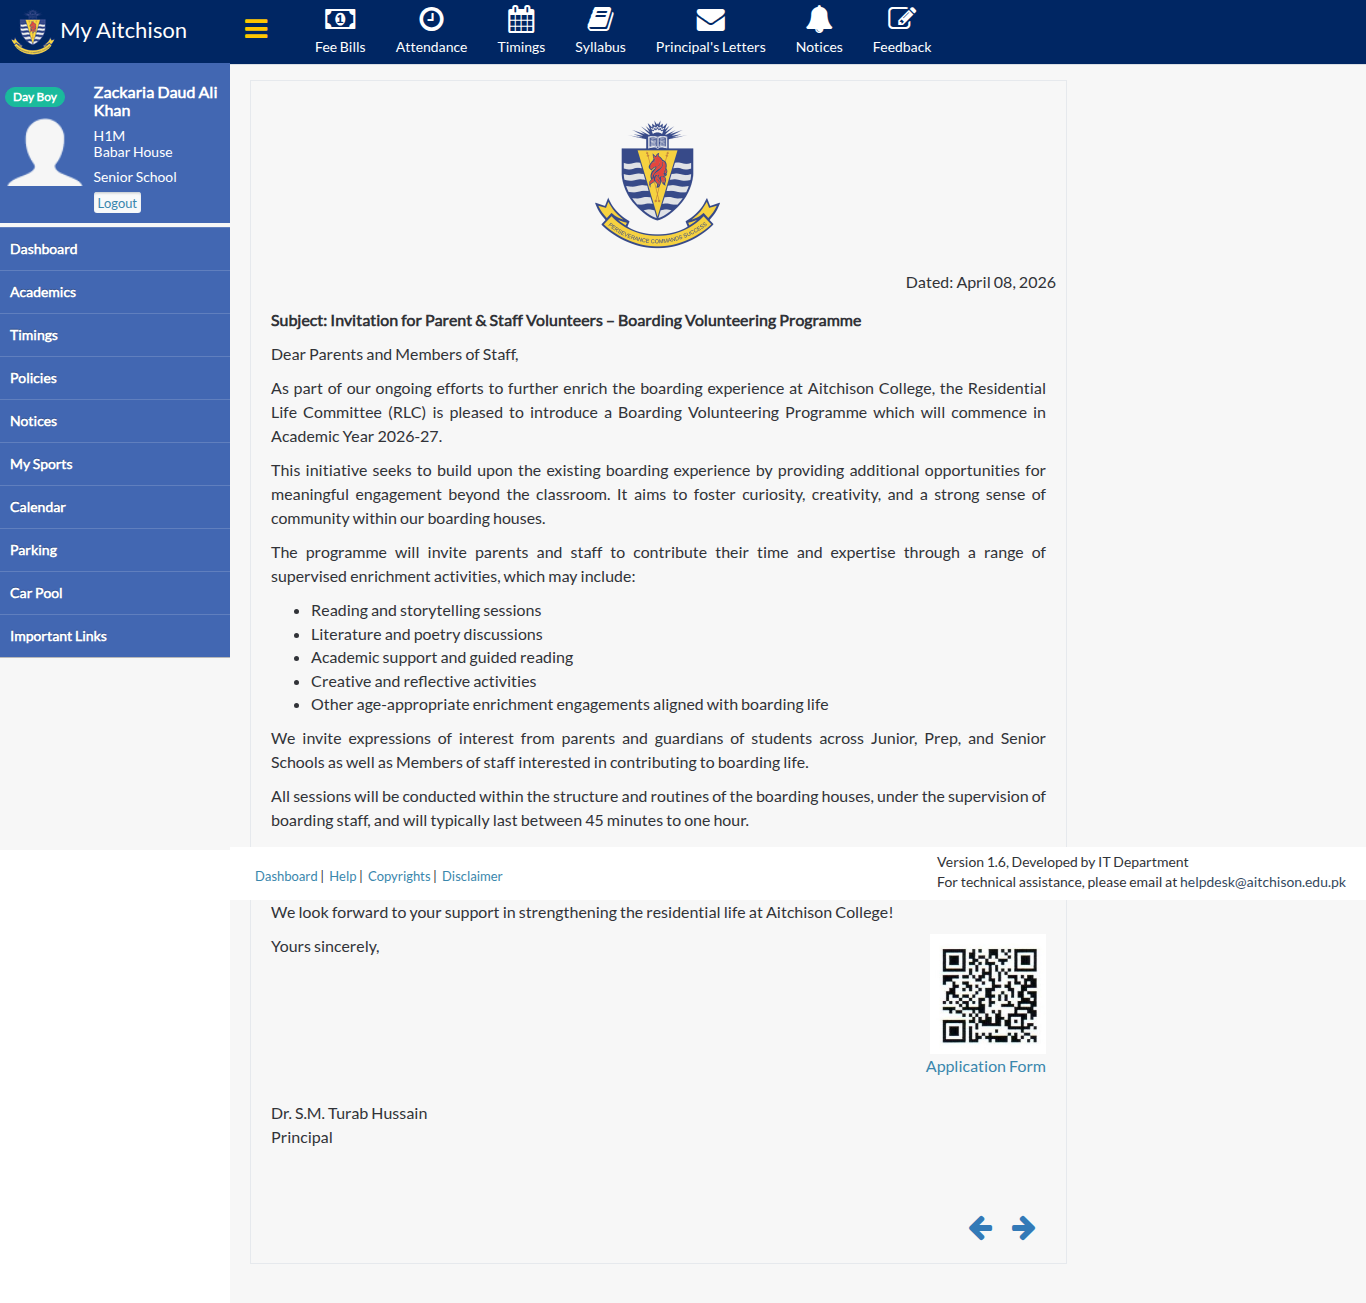Open the Timings calendar icon in top bar
The width and height of the screenshot is (1366, 1303).
click(521, 18)
